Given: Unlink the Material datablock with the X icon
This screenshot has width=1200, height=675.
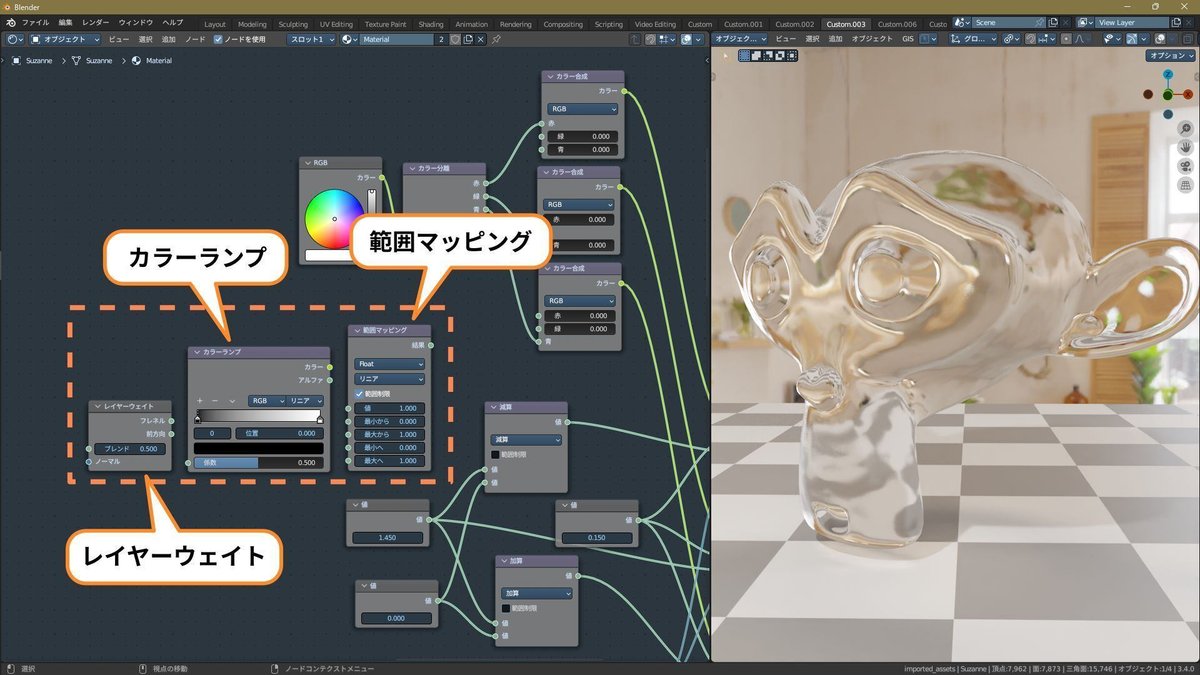Looking at the screenshot, I should pos(480,39).
